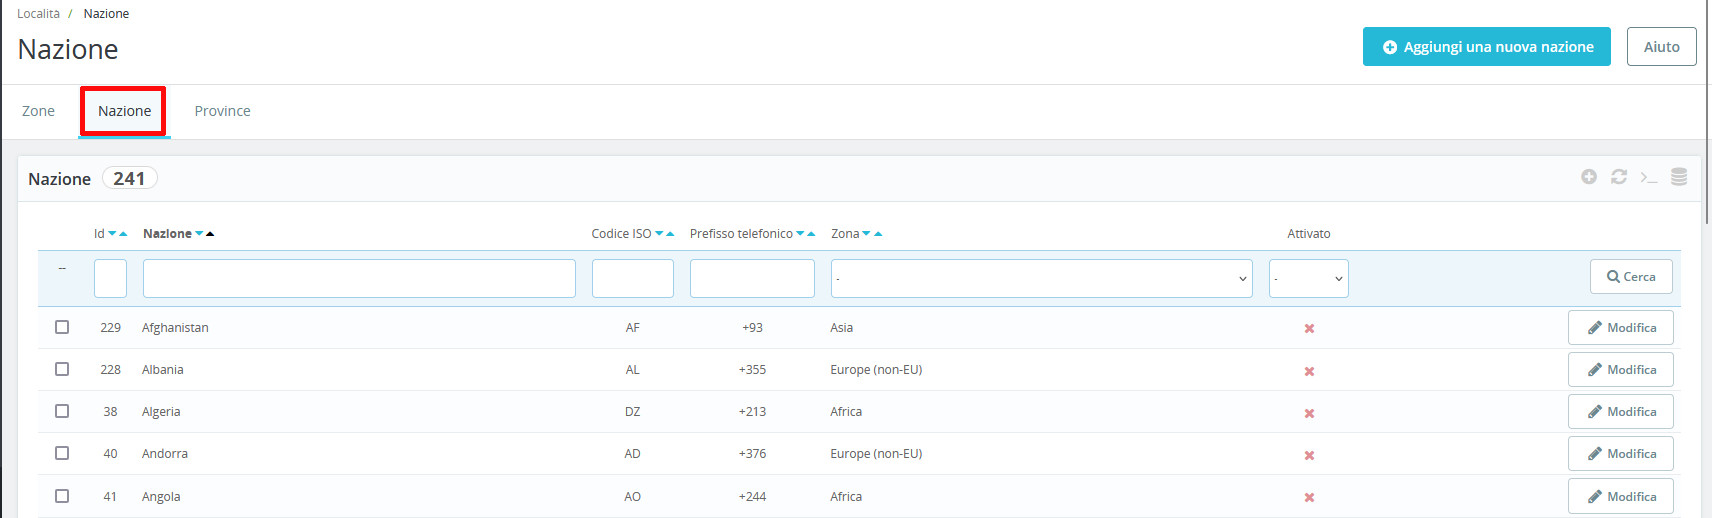The width and height of the screenshot is (1712, 518).
Task: Sort Zona column ascending with the up arrow
Action: tap(878, 234)
